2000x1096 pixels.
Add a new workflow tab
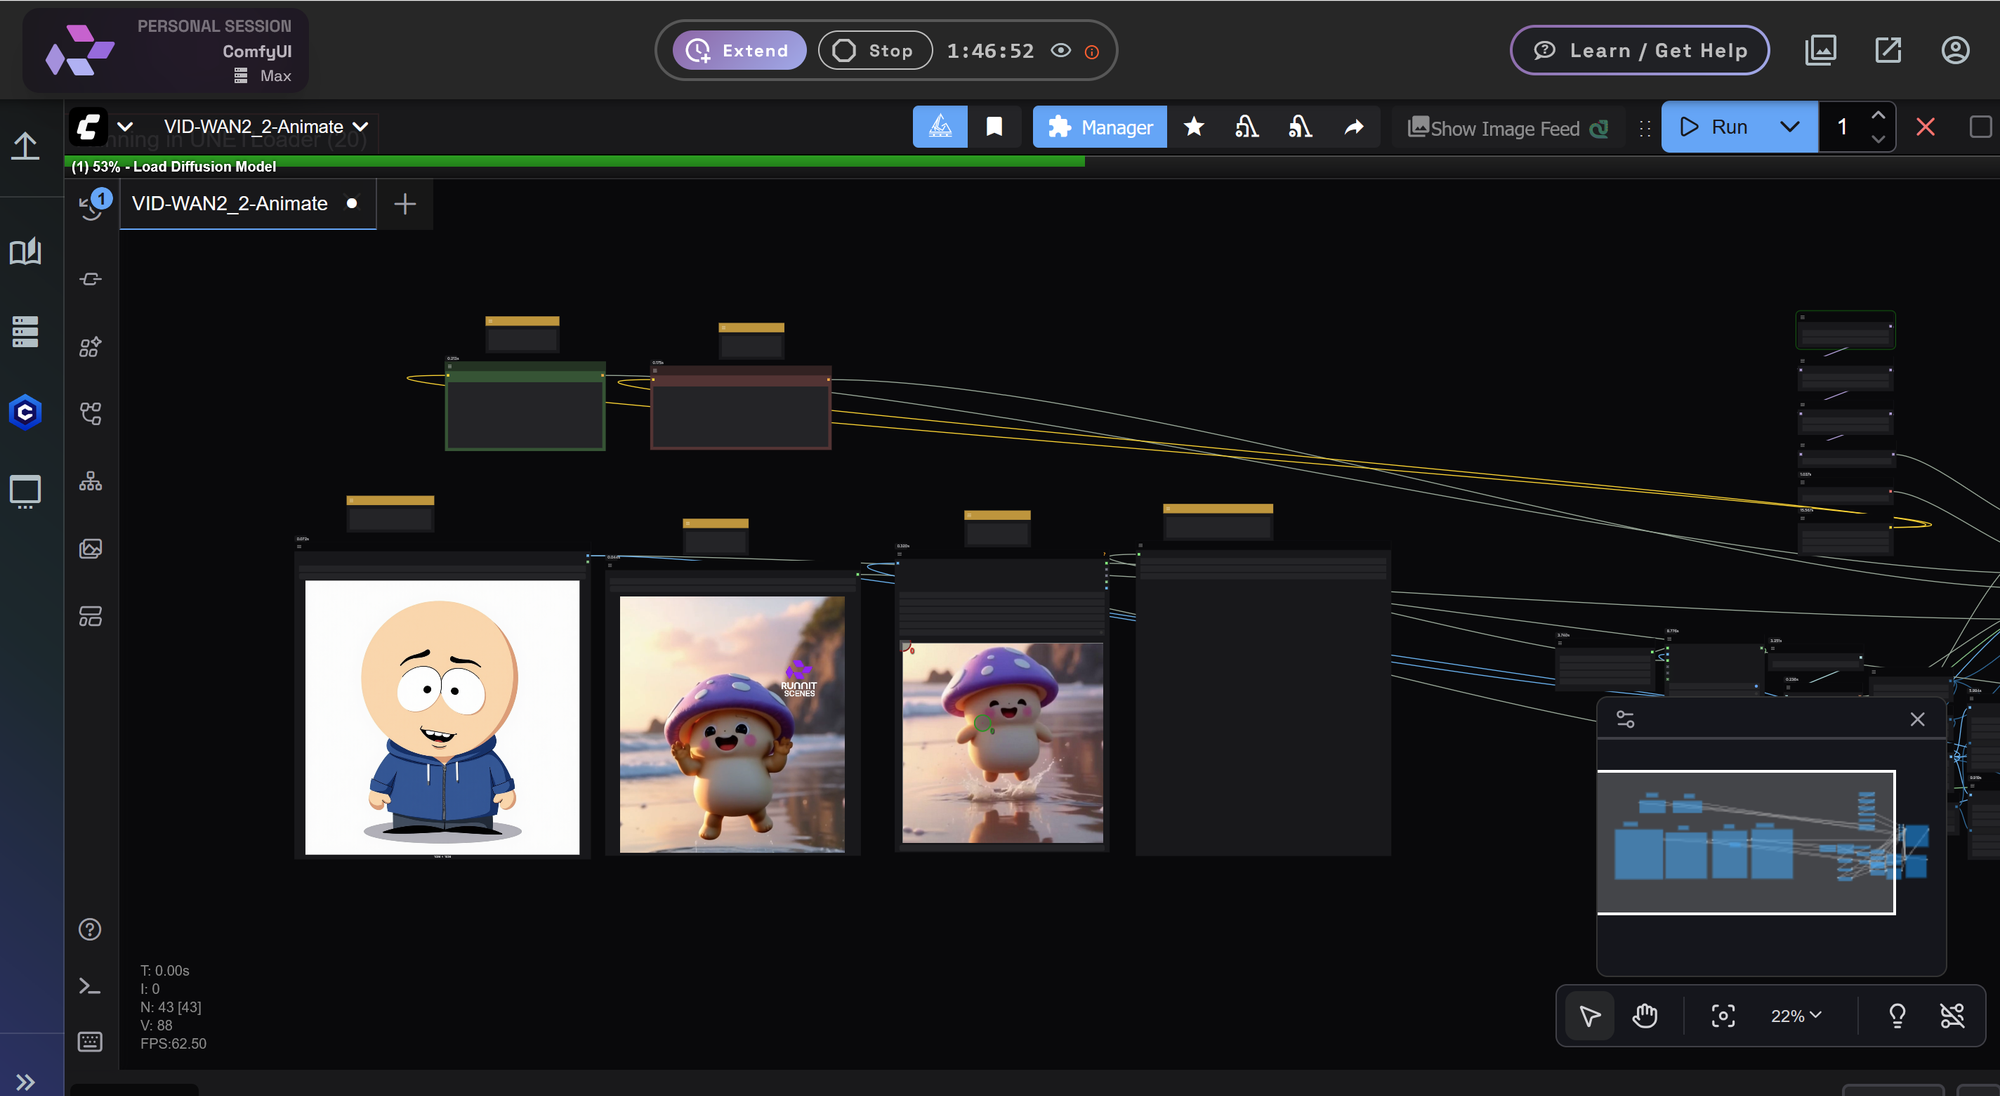405,204
